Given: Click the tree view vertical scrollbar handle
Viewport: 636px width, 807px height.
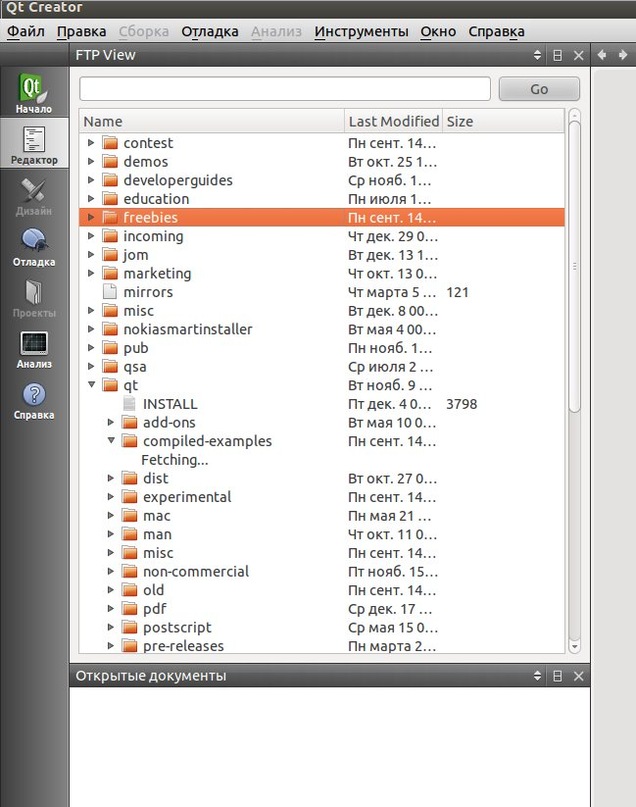Looking at the screenshot, I should click(x=575, y=267).
